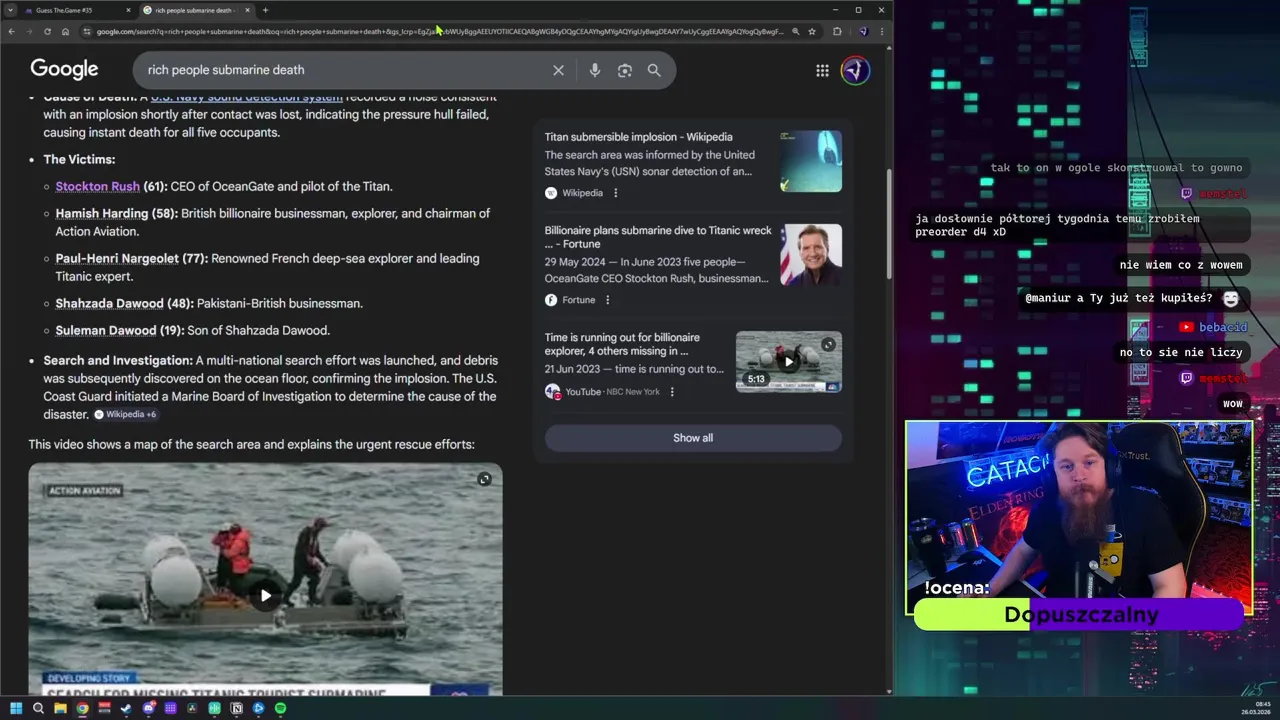Expand the embedded video with corner icon
The image size is (1280, 720).
(x=484, y=479)
